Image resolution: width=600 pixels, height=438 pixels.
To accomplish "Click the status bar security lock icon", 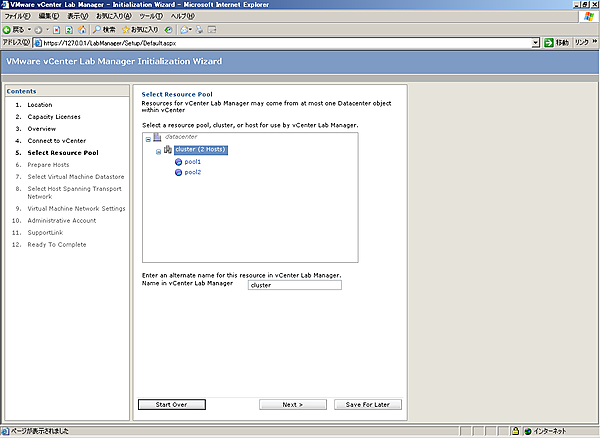I will [x=515, y=431].
